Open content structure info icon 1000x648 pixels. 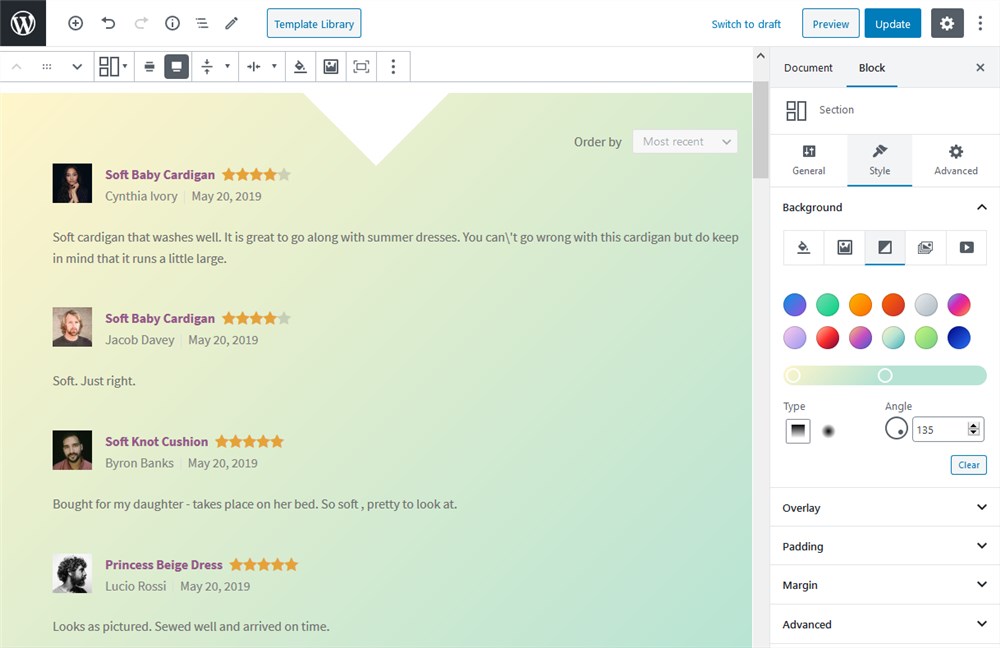(x=172, y=24)
